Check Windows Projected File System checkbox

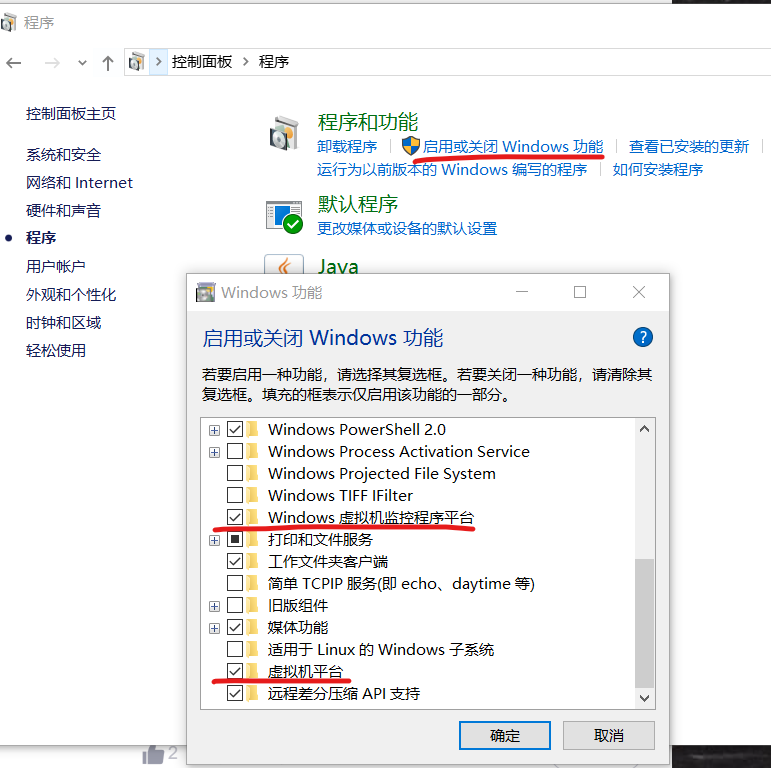pos(235,473)
